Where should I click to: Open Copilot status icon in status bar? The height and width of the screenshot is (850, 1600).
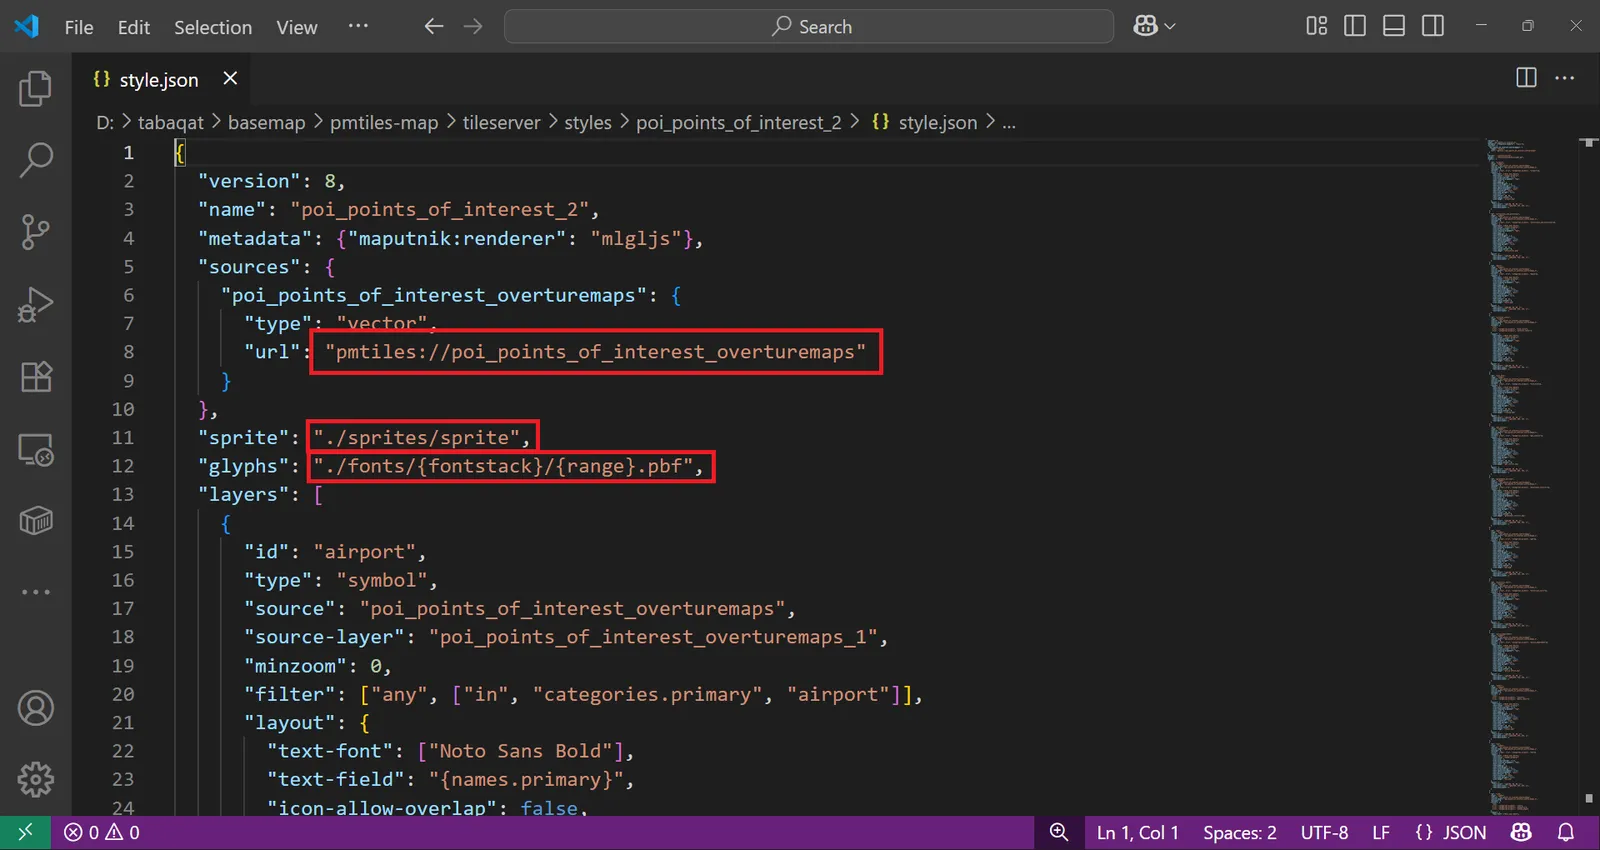(x=1521, y=832)
